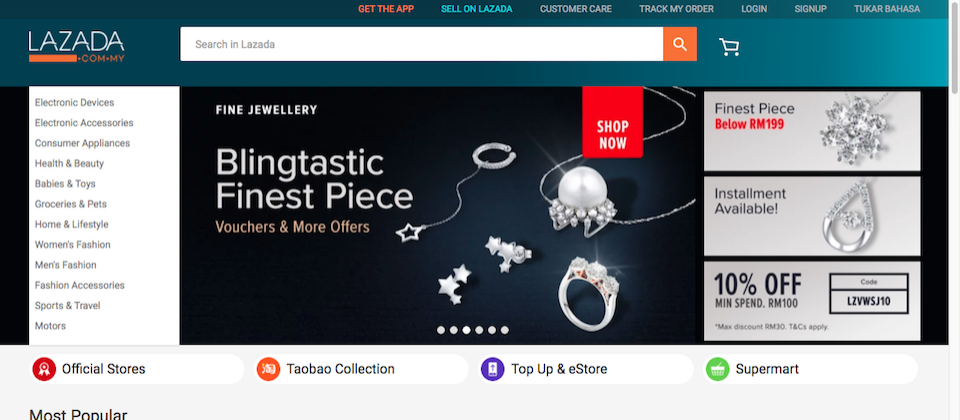Open the shopping cart icon
The width and height of the screenshot is (960, 420).
(x=729, y=47)
